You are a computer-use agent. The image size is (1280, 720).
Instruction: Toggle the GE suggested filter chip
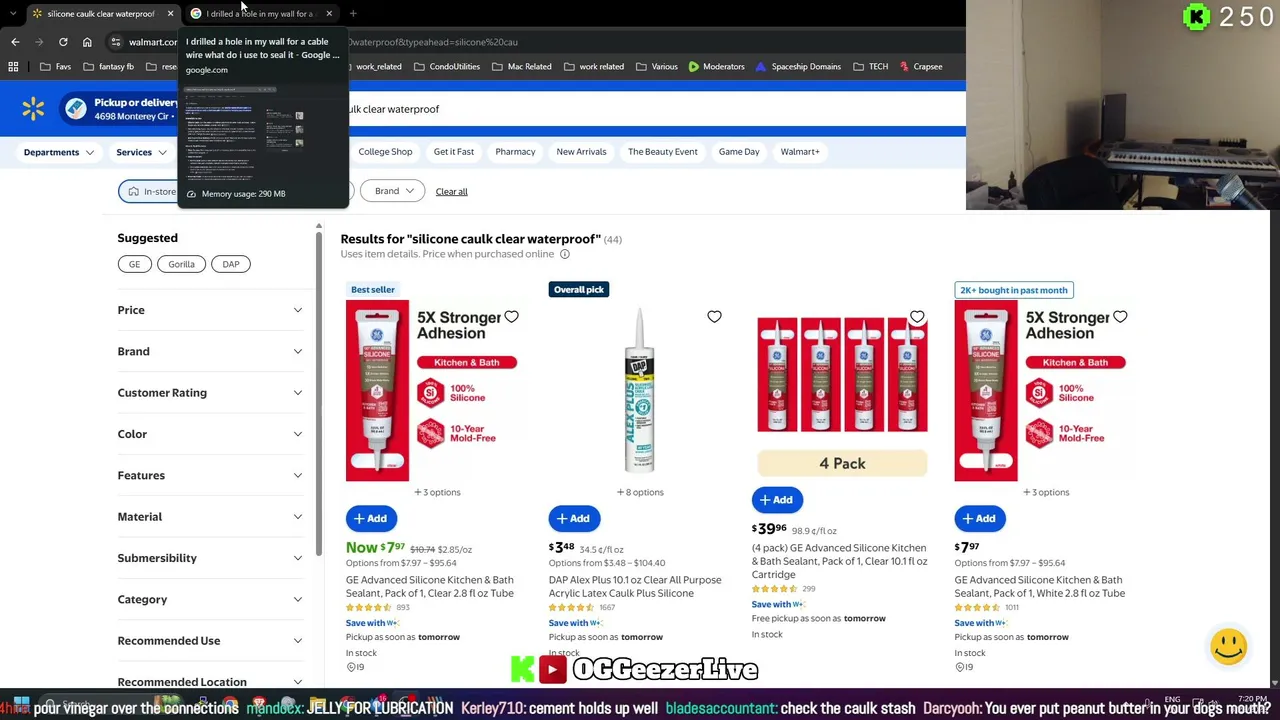[134, 264]
